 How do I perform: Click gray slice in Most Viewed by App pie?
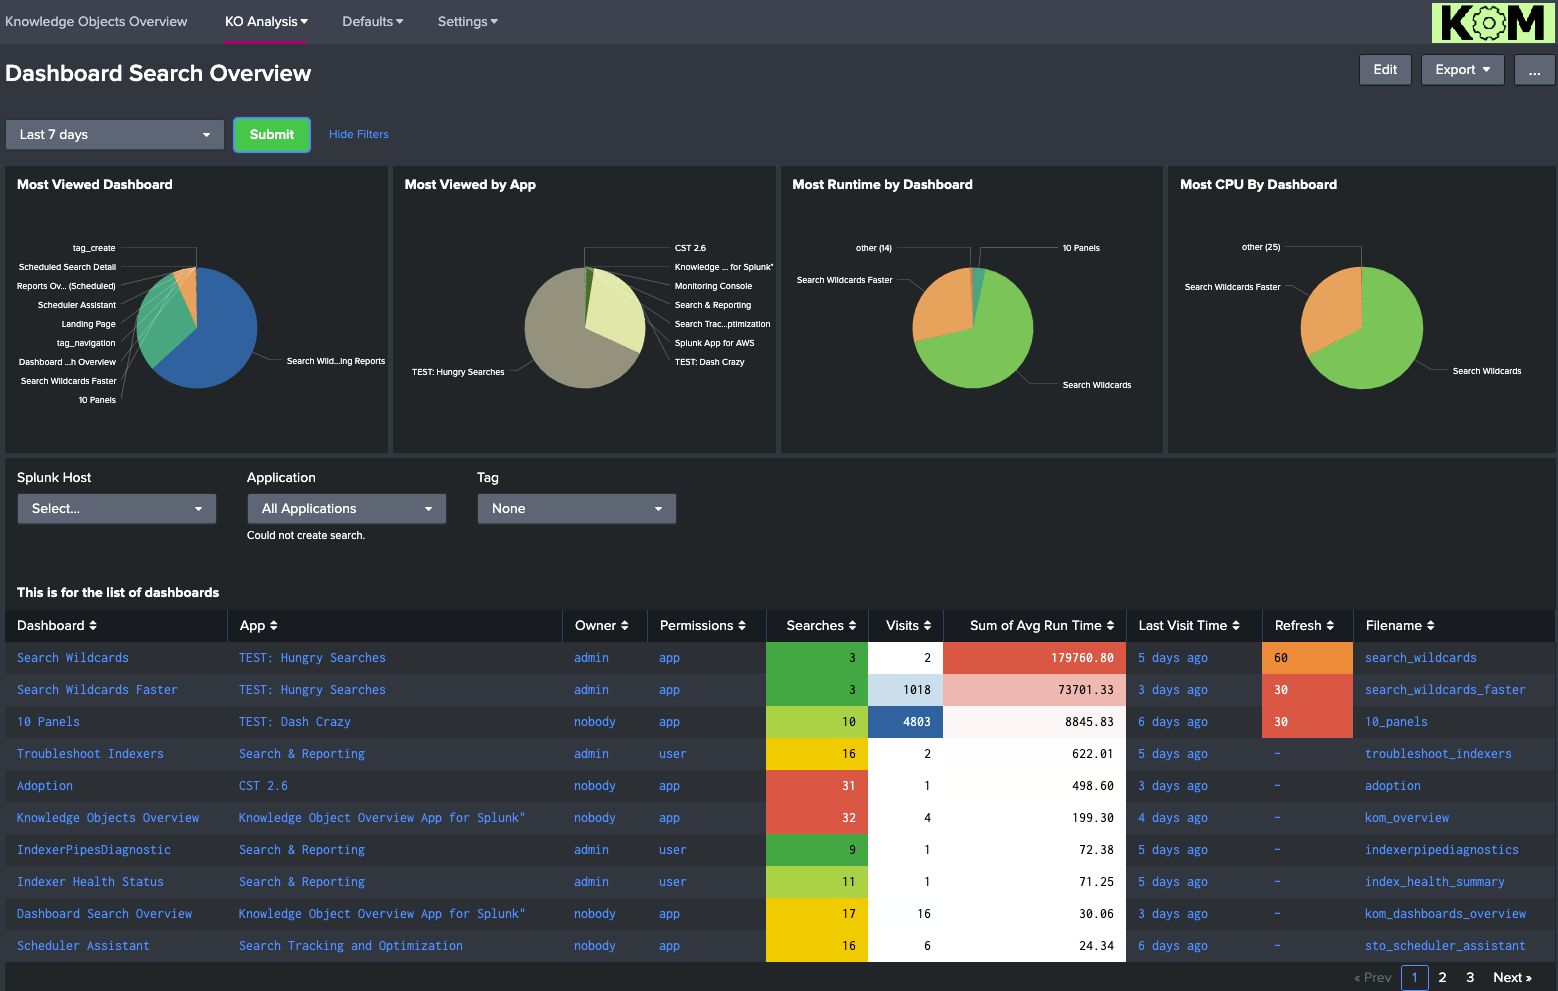tap(560, 340)
